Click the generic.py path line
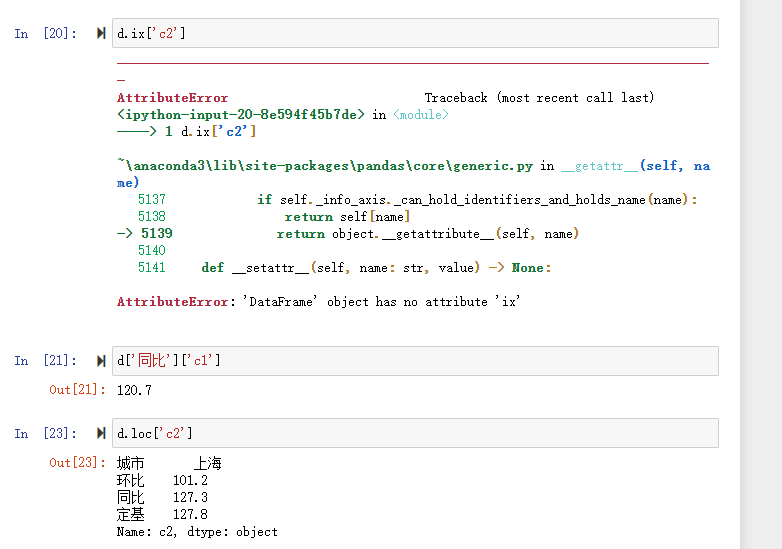Screen dimensions: 782x549 413,174
